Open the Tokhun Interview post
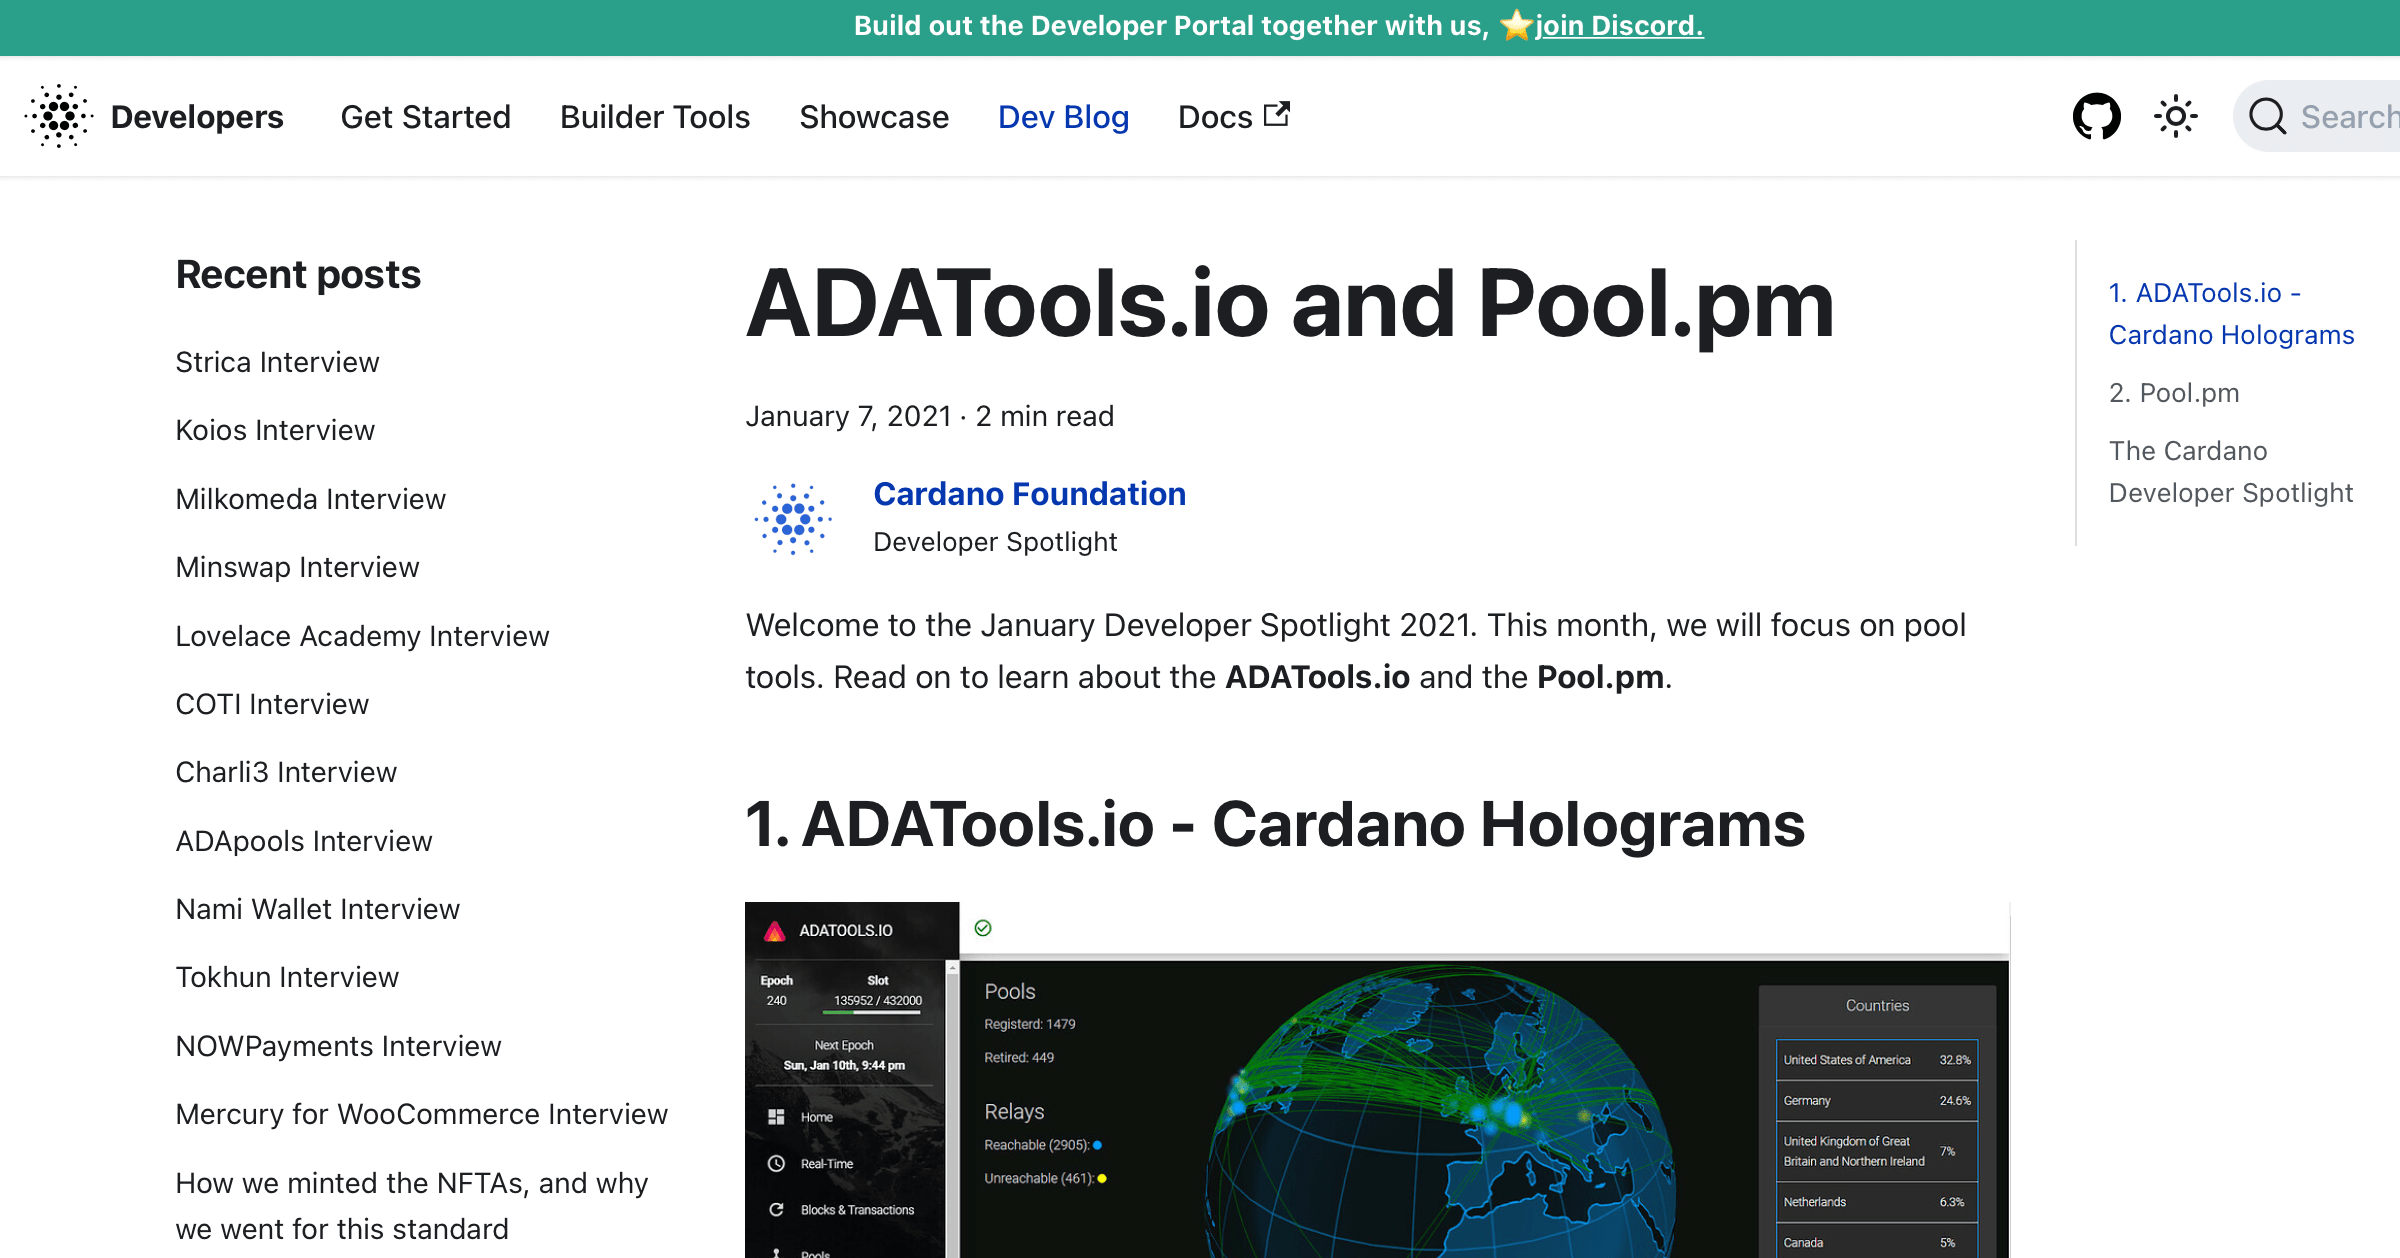 [x=287, y=977]
